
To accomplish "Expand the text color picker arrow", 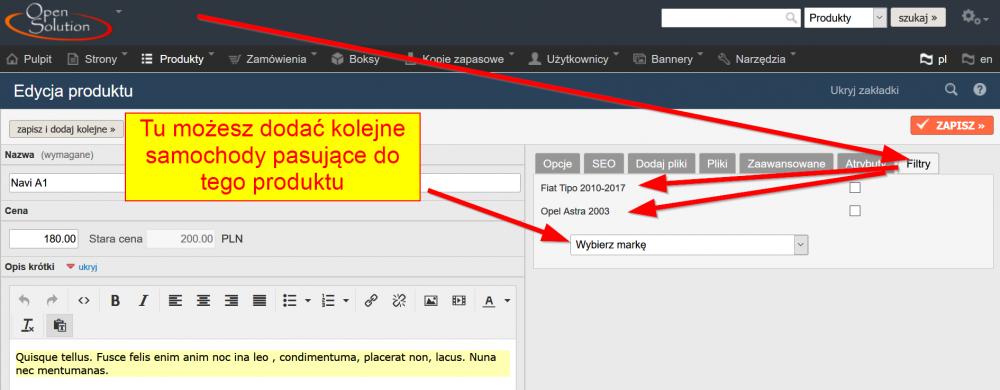I will click(x=508, y=301).
